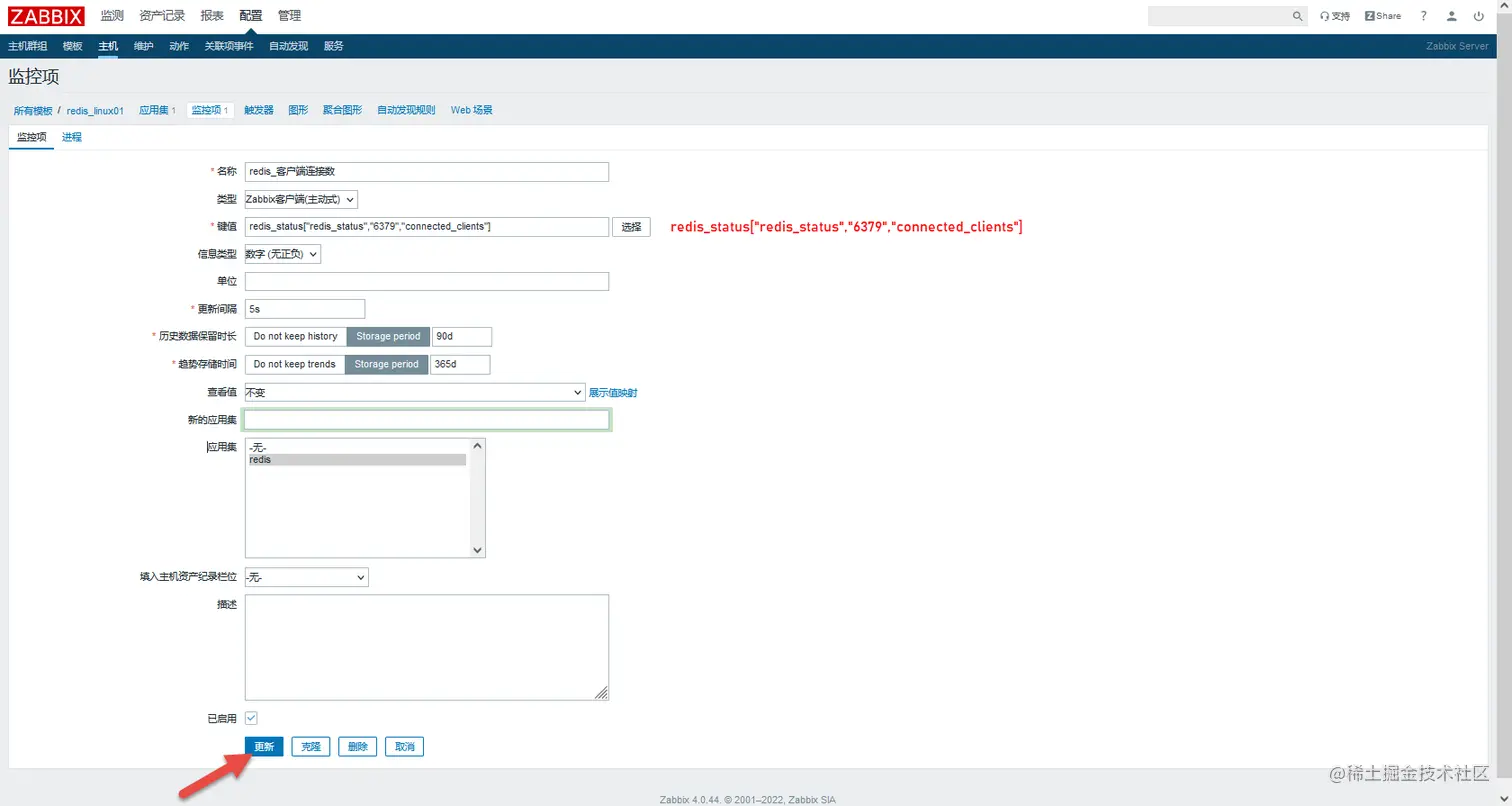Open the redis_linux01 breadcrumb link
1512x806 pixels.
[95, 110]
